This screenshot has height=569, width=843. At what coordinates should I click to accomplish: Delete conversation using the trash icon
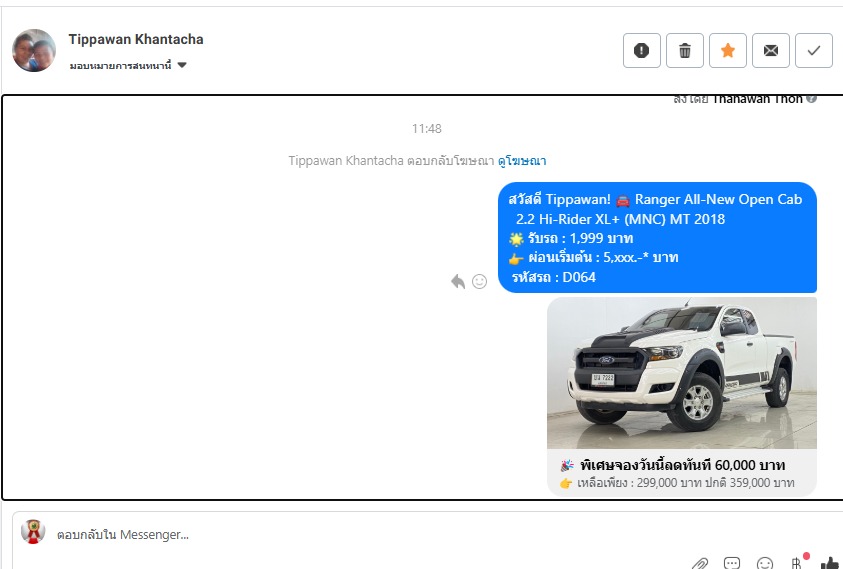click(x=684, y=51)
